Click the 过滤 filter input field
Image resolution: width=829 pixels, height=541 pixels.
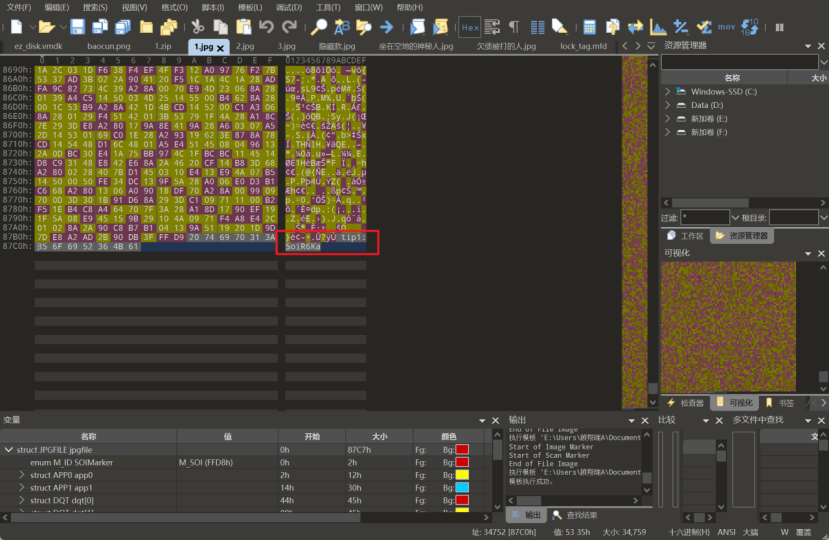pos(705,217)
